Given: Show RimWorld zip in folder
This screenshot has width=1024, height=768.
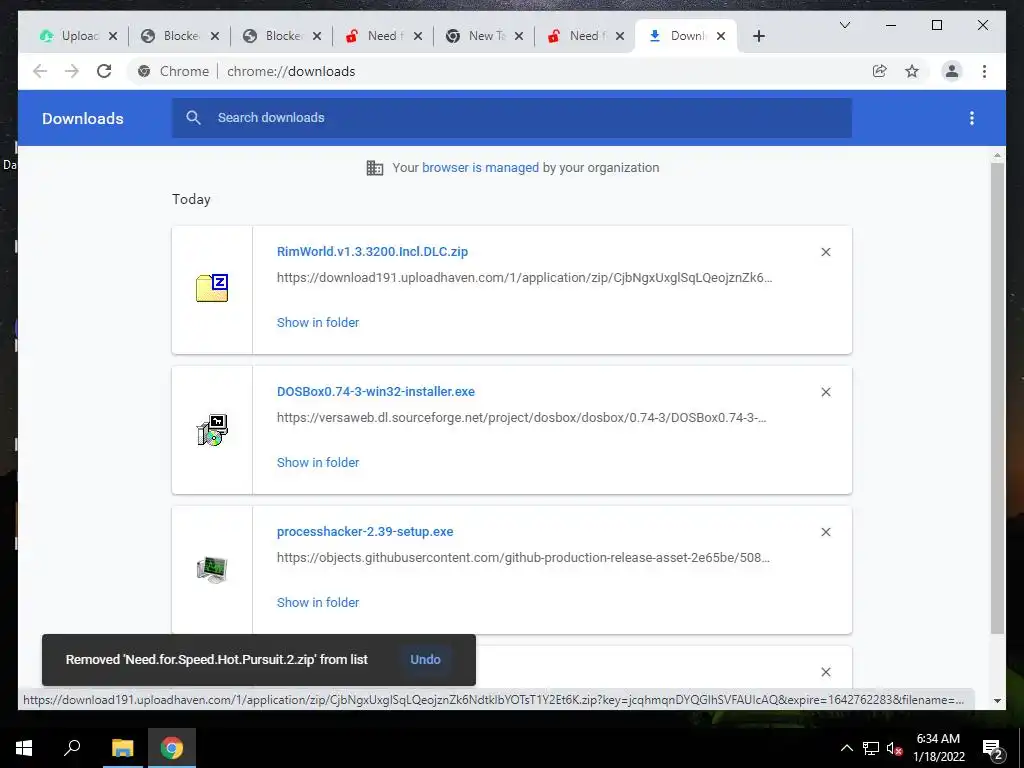Looking at the screenshot, I should pyautogui.click(x=318, y=323).
